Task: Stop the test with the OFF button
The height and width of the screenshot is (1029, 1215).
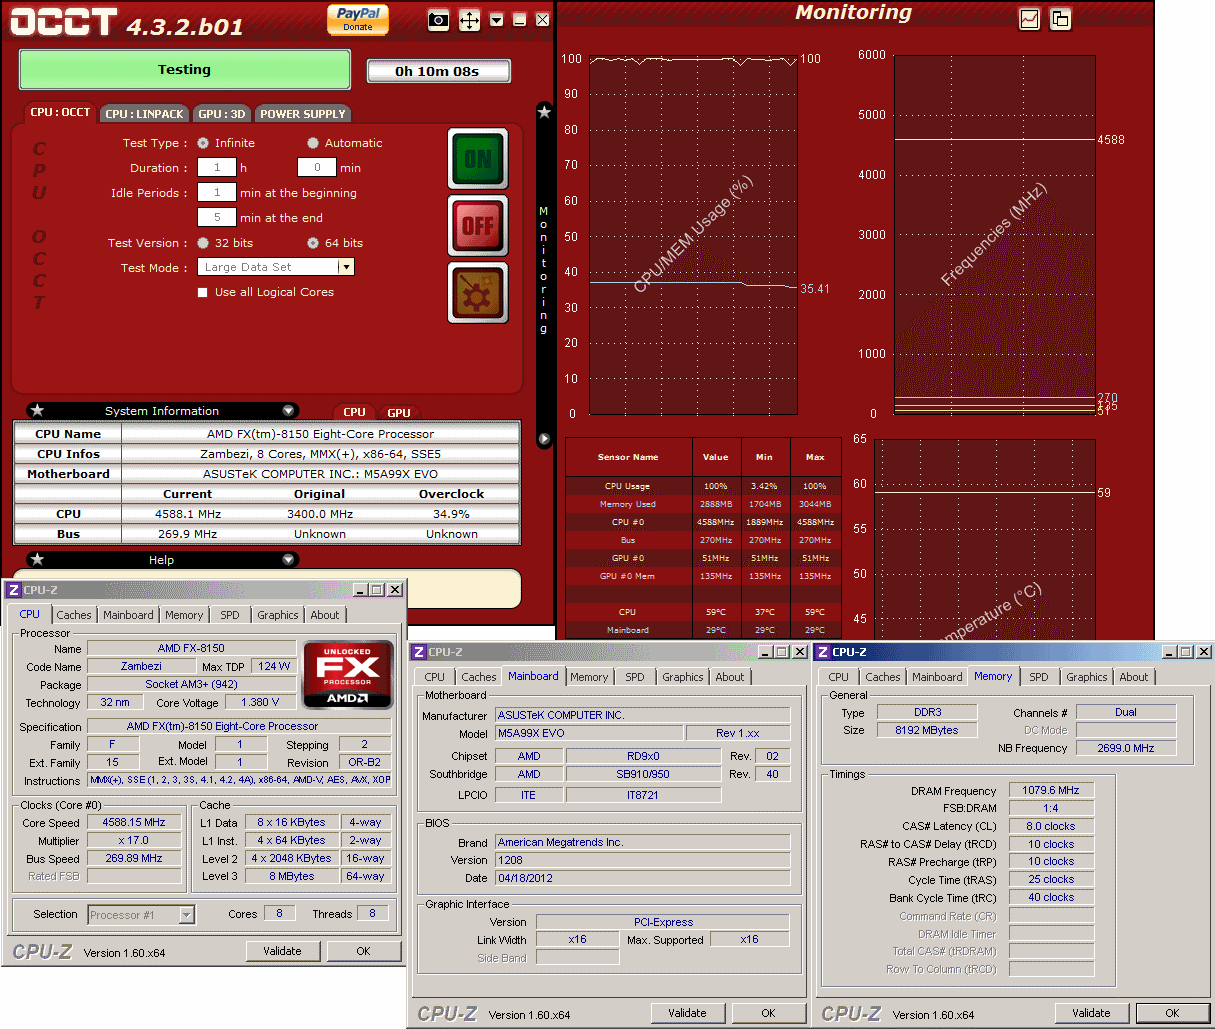Action: [478, 226]
